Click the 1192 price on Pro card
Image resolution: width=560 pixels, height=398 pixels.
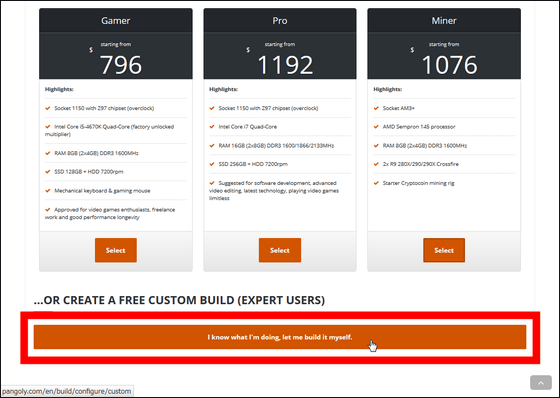pos(285,65)
